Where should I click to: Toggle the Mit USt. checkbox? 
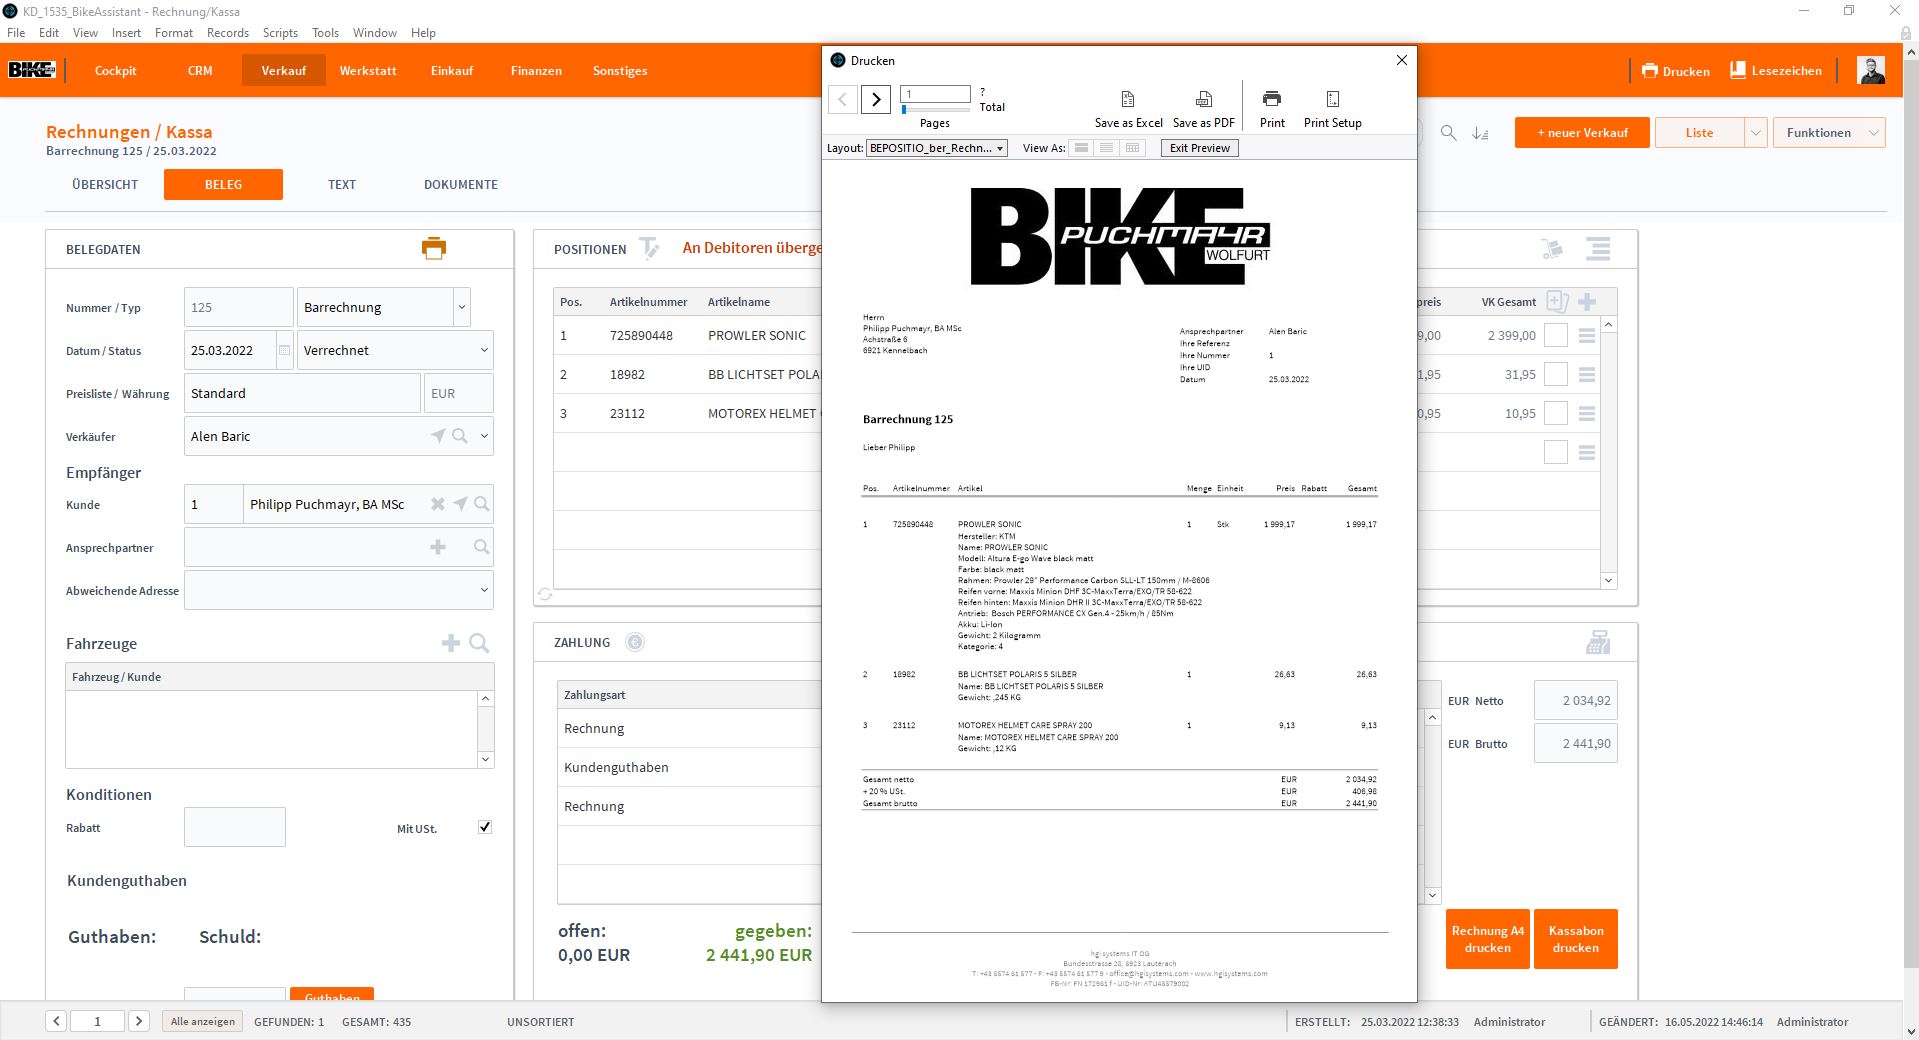485,827
